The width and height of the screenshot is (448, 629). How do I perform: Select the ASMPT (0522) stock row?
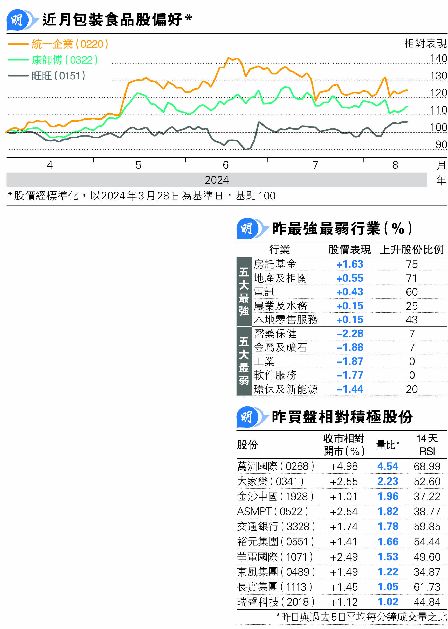[341, 511]
